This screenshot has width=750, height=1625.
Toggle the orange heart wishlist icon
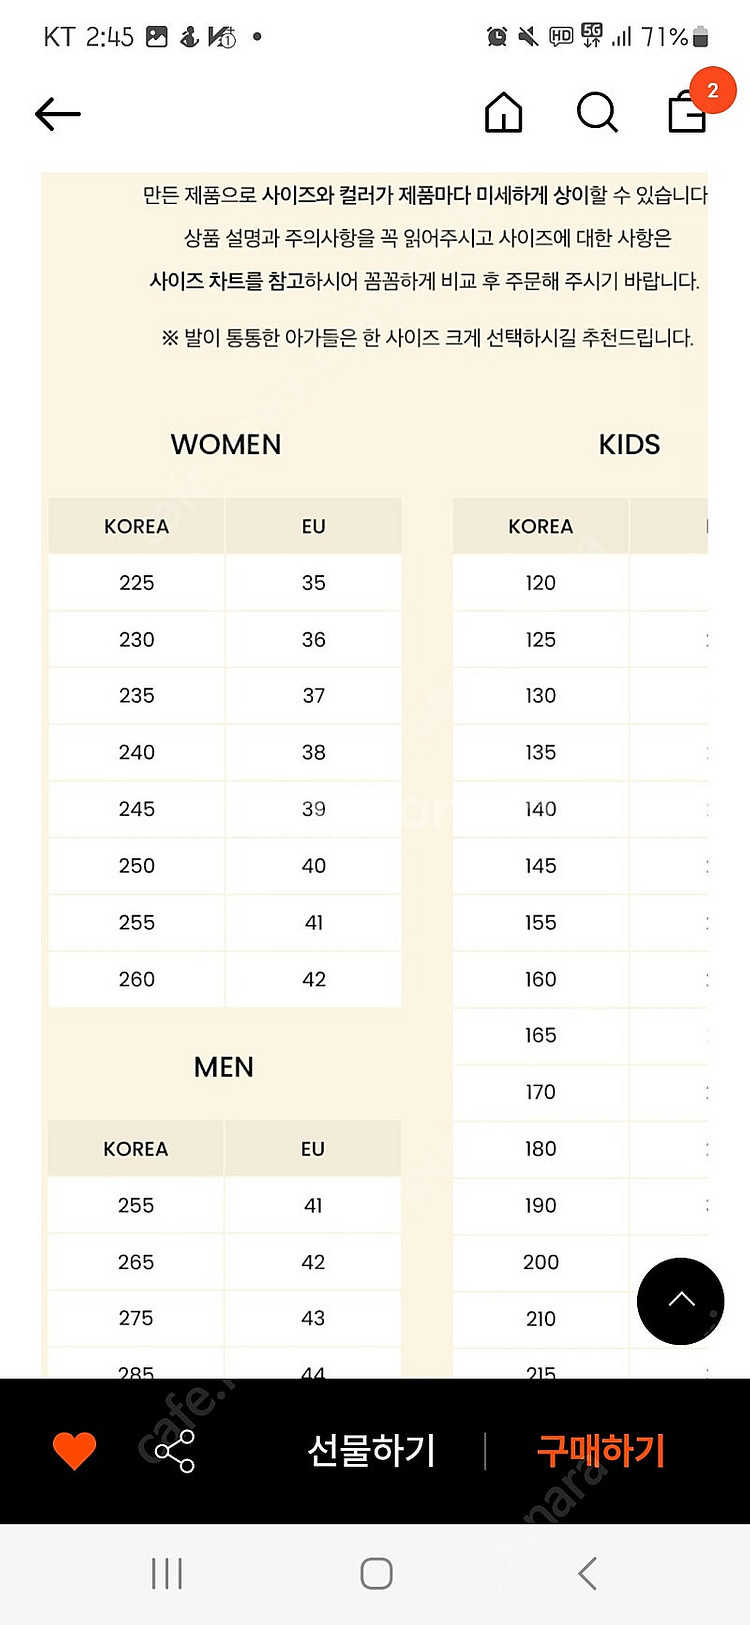tap(74, 1450)
